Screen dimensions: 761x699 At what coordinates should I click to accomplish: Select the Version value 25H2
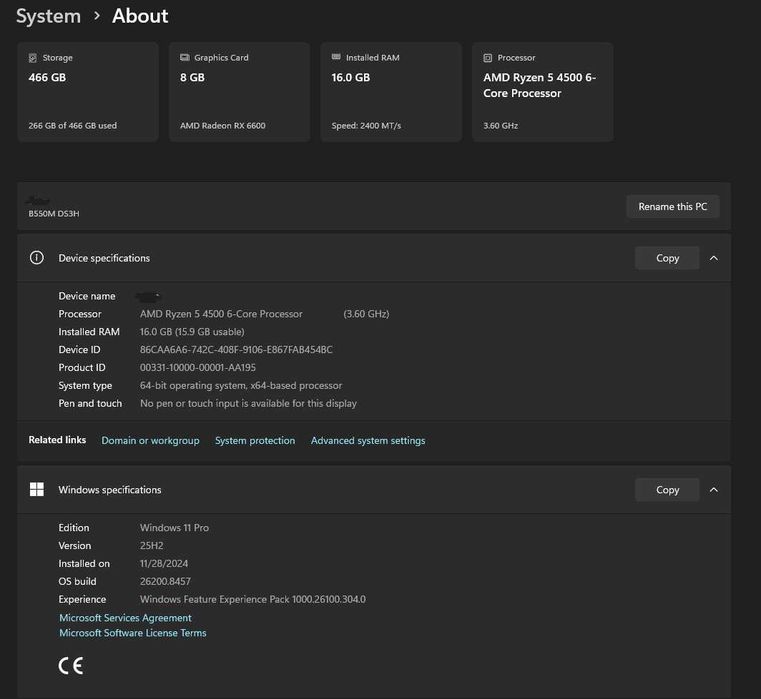point(151,546)
